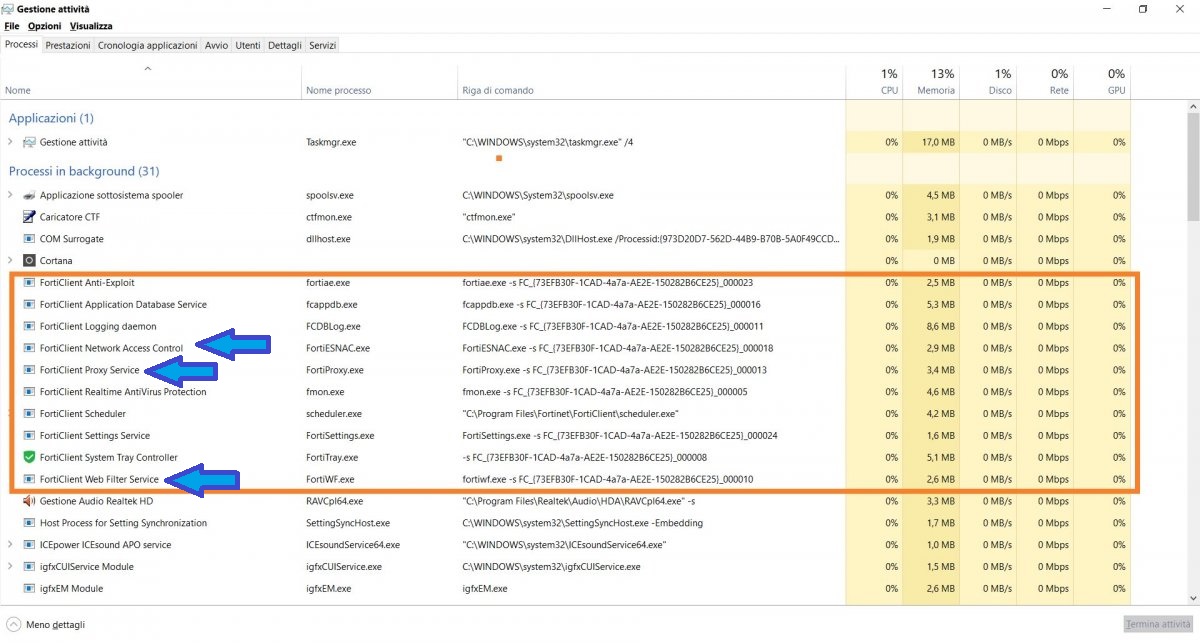
Task: Click the Gestione attività process icon
Action: click(x=29, y=143)
